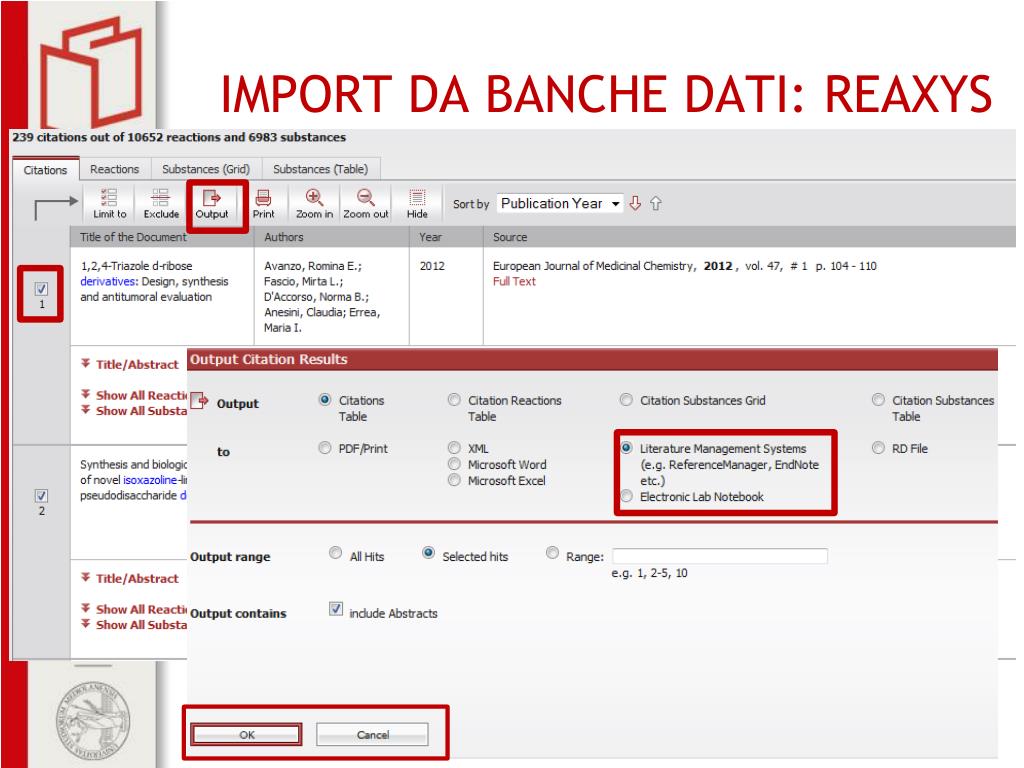Select All Hits output range
This screenshot has width=1024, height=768.
[336, 553]
